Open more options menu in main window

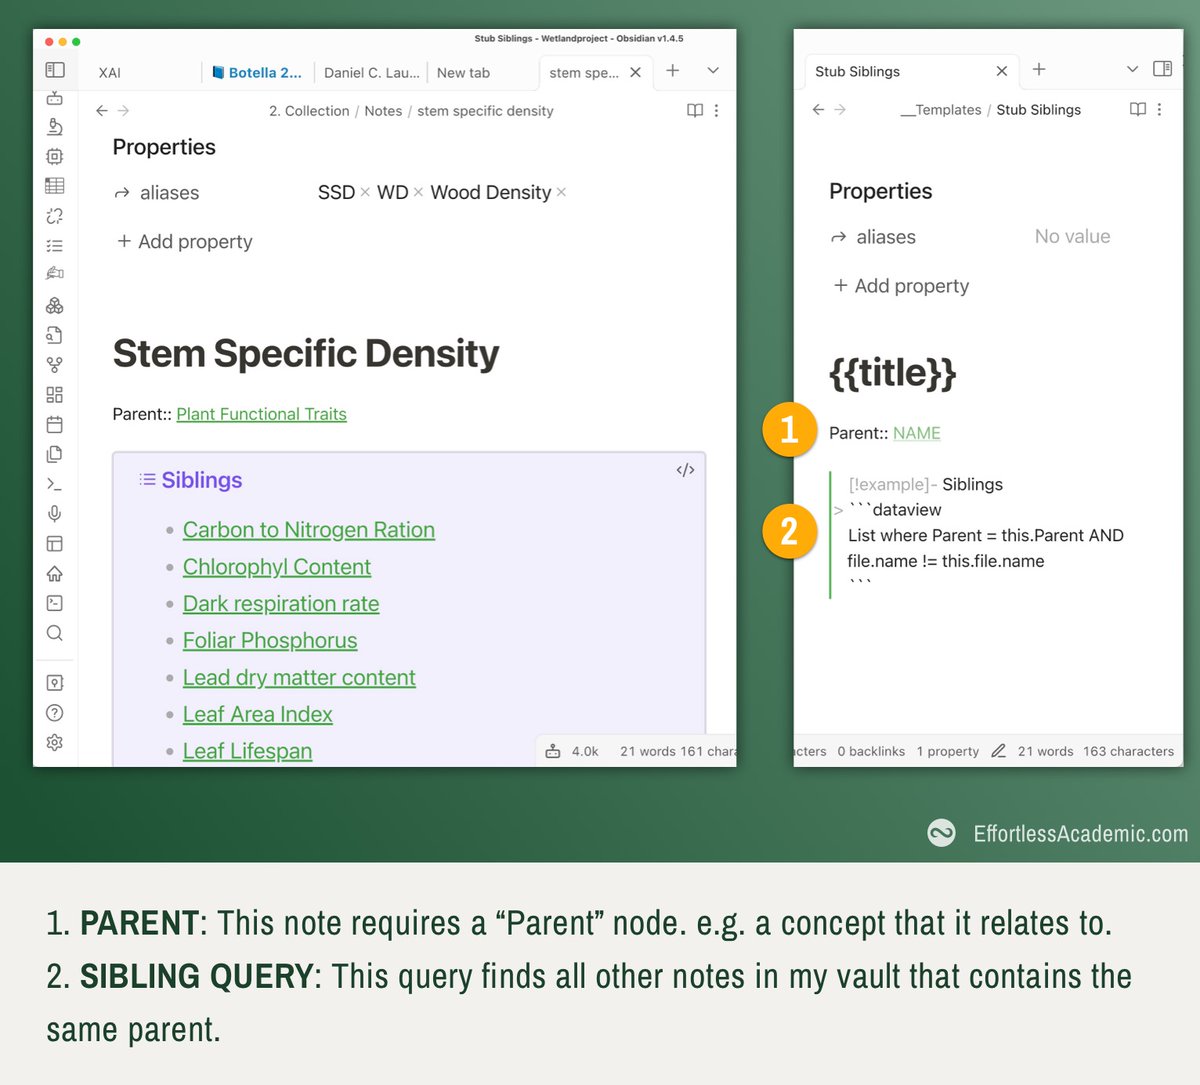click(x=716, y=111)
